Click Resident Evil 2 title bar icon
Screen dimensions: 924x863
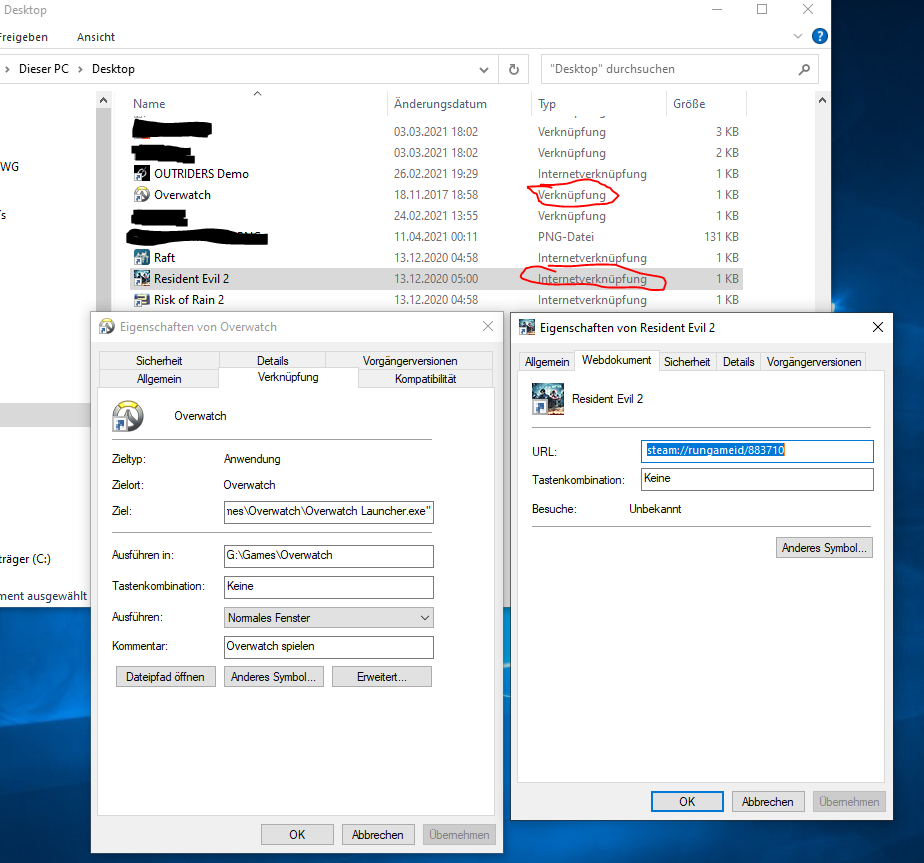point(527,327)
